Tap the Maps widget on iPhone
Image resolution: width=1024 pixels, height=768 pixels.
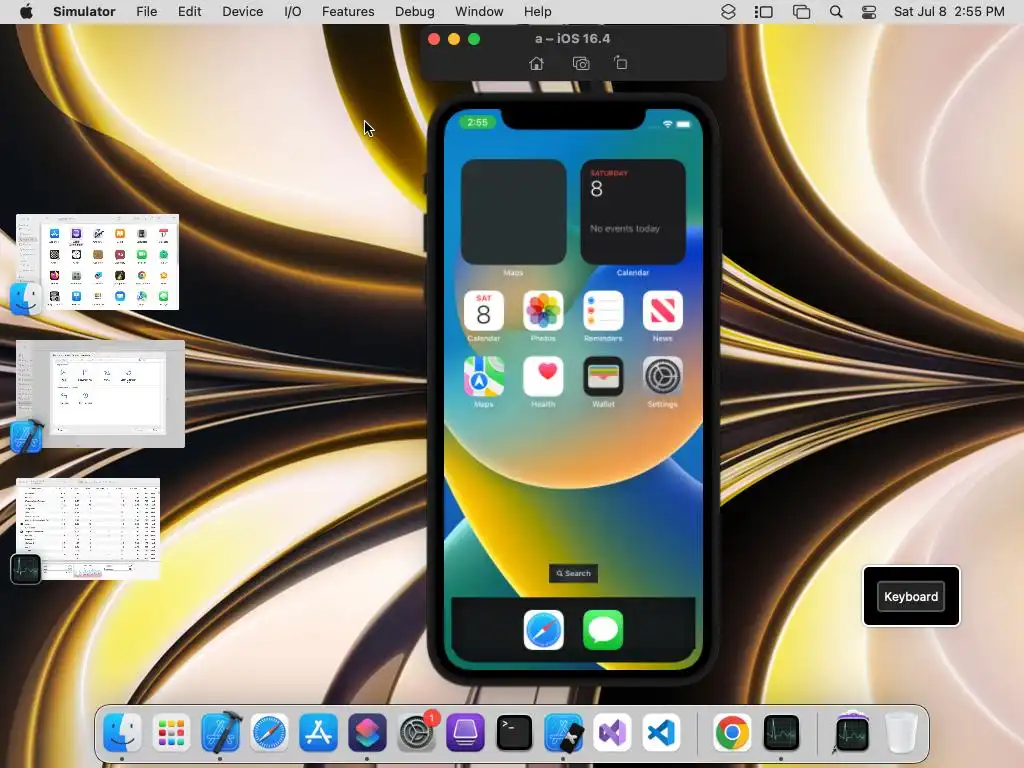click(513, 212)
